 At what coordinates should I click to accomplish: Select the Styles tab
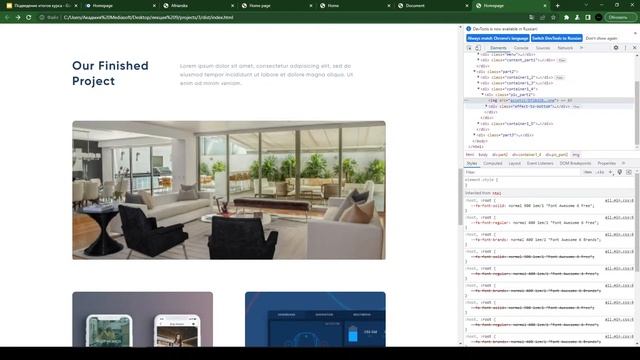[471, 163]
